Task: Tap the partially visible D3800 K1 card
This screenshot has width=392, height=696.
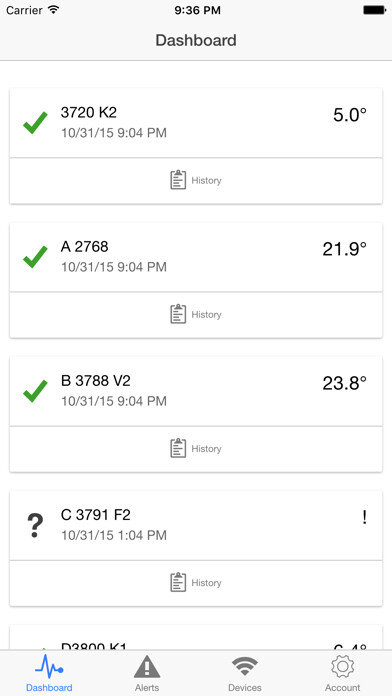Action: click(196, 638)
